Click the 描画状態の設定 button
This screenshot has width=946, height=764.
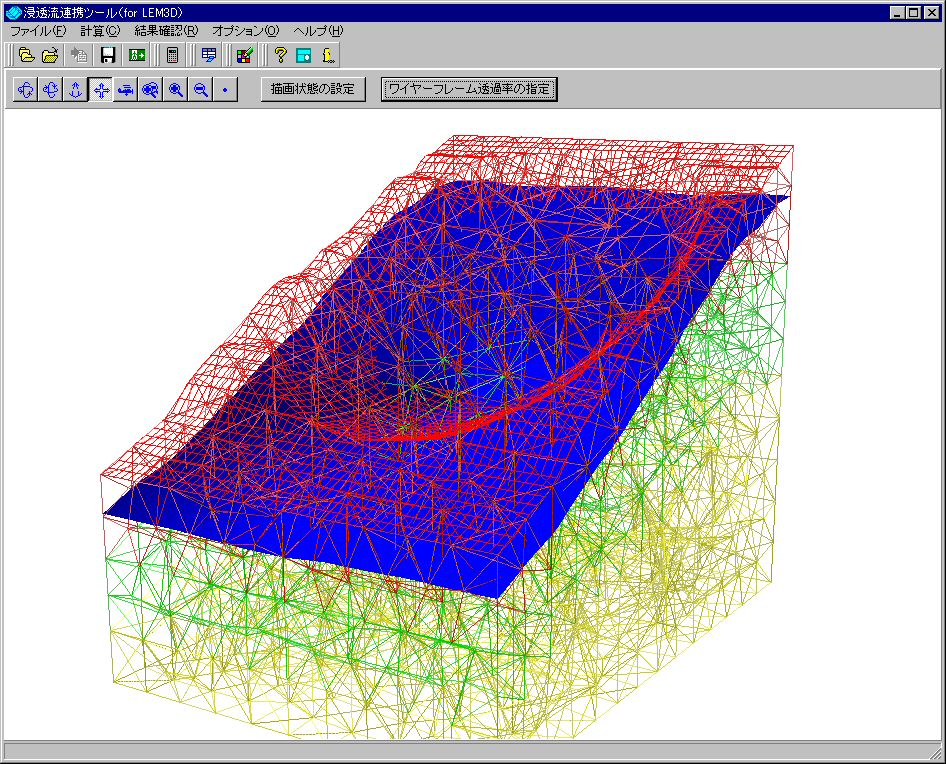pos(313,89)
